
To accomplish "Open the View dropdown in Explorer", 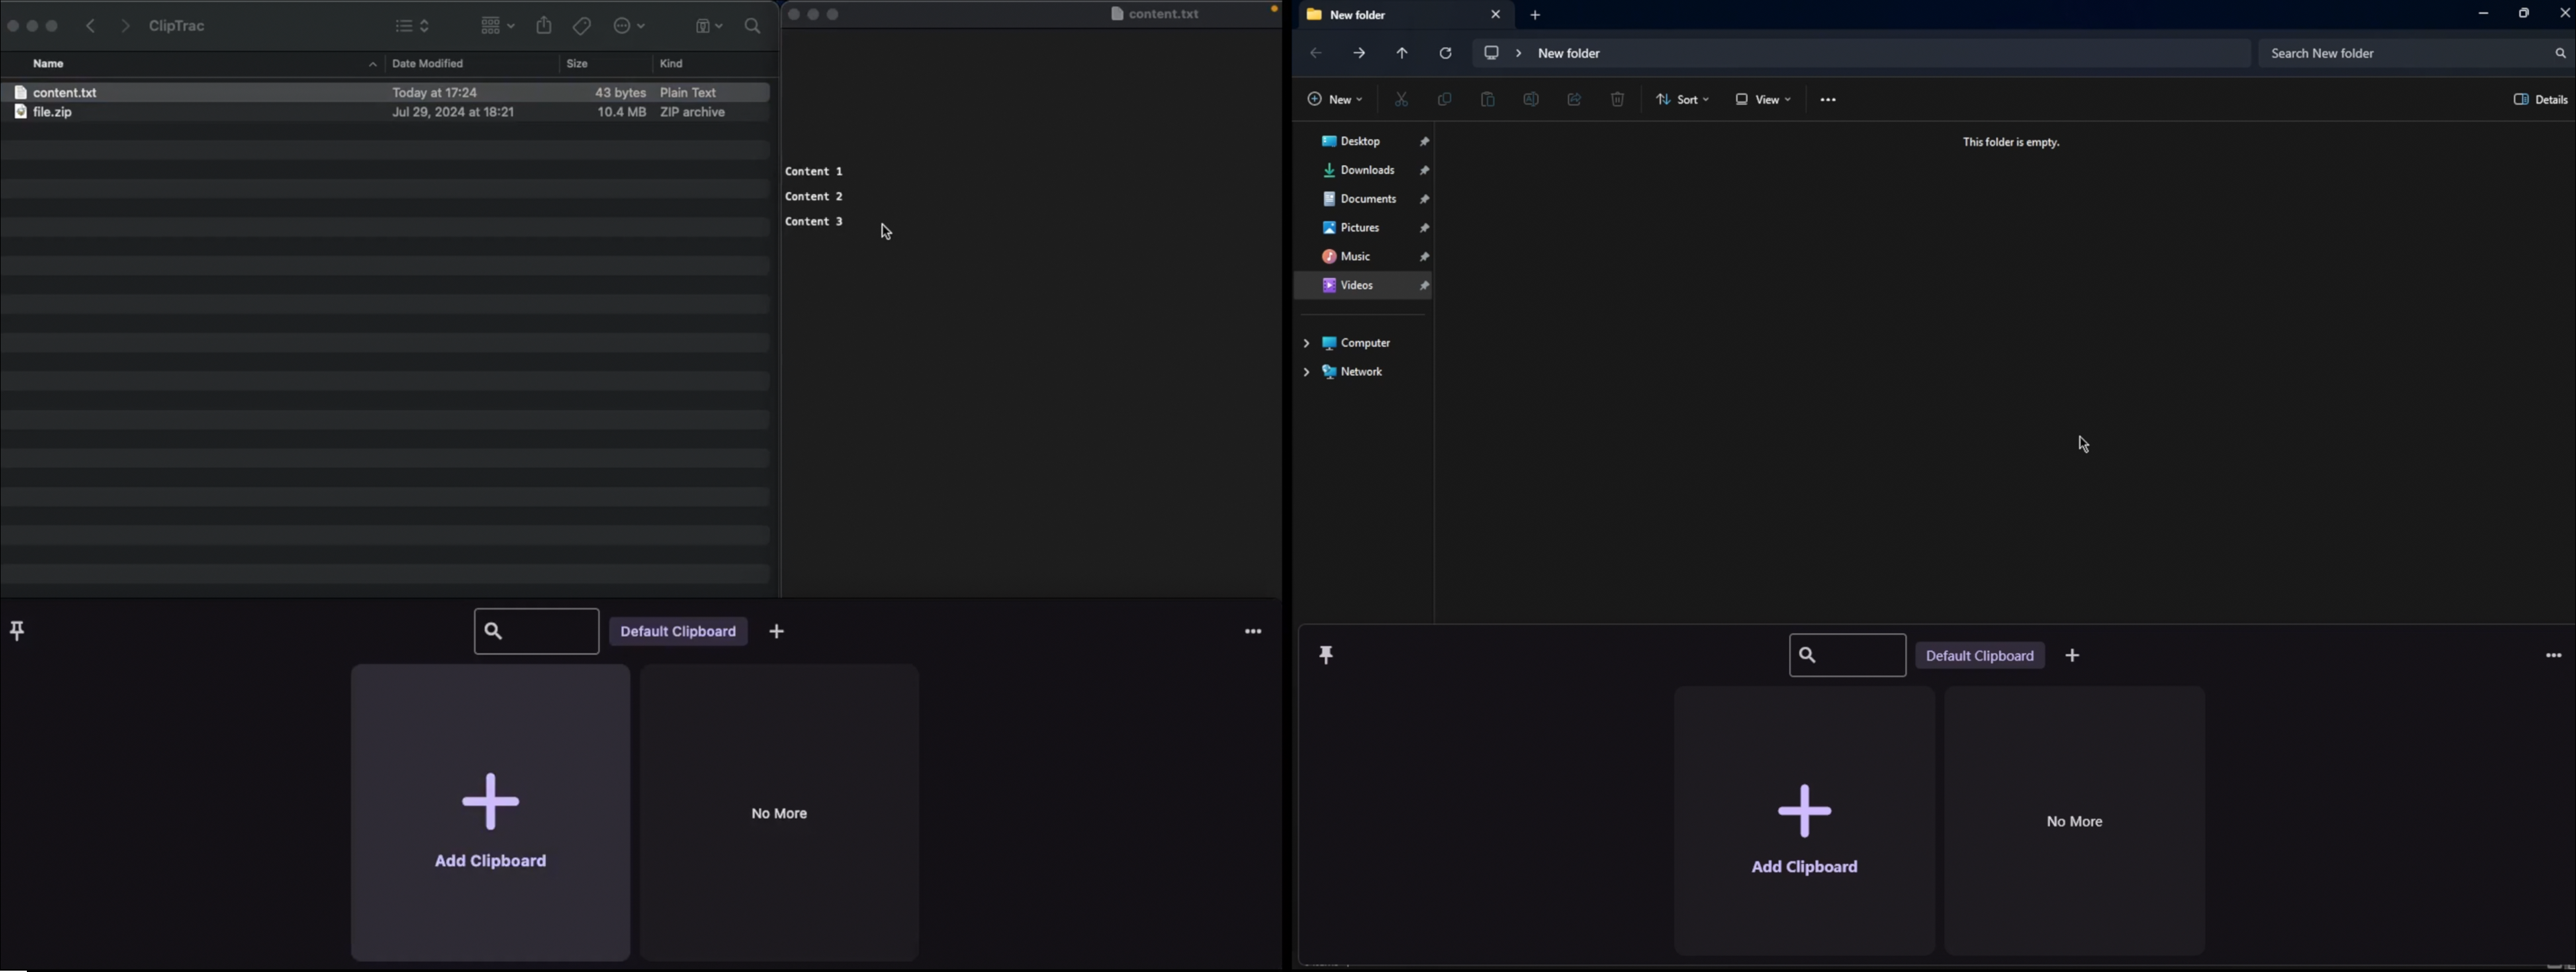I will [1763, 100].
